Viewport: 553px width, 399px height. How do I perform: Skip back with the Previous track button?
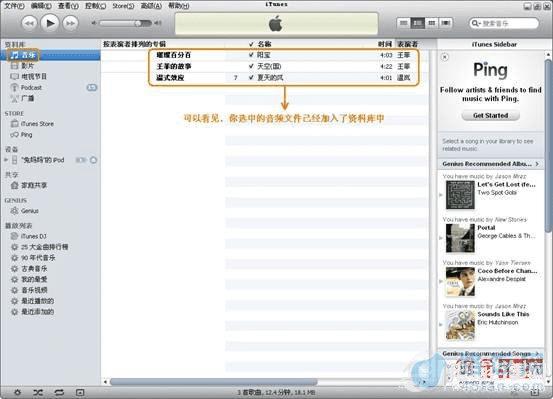(29, 24)
